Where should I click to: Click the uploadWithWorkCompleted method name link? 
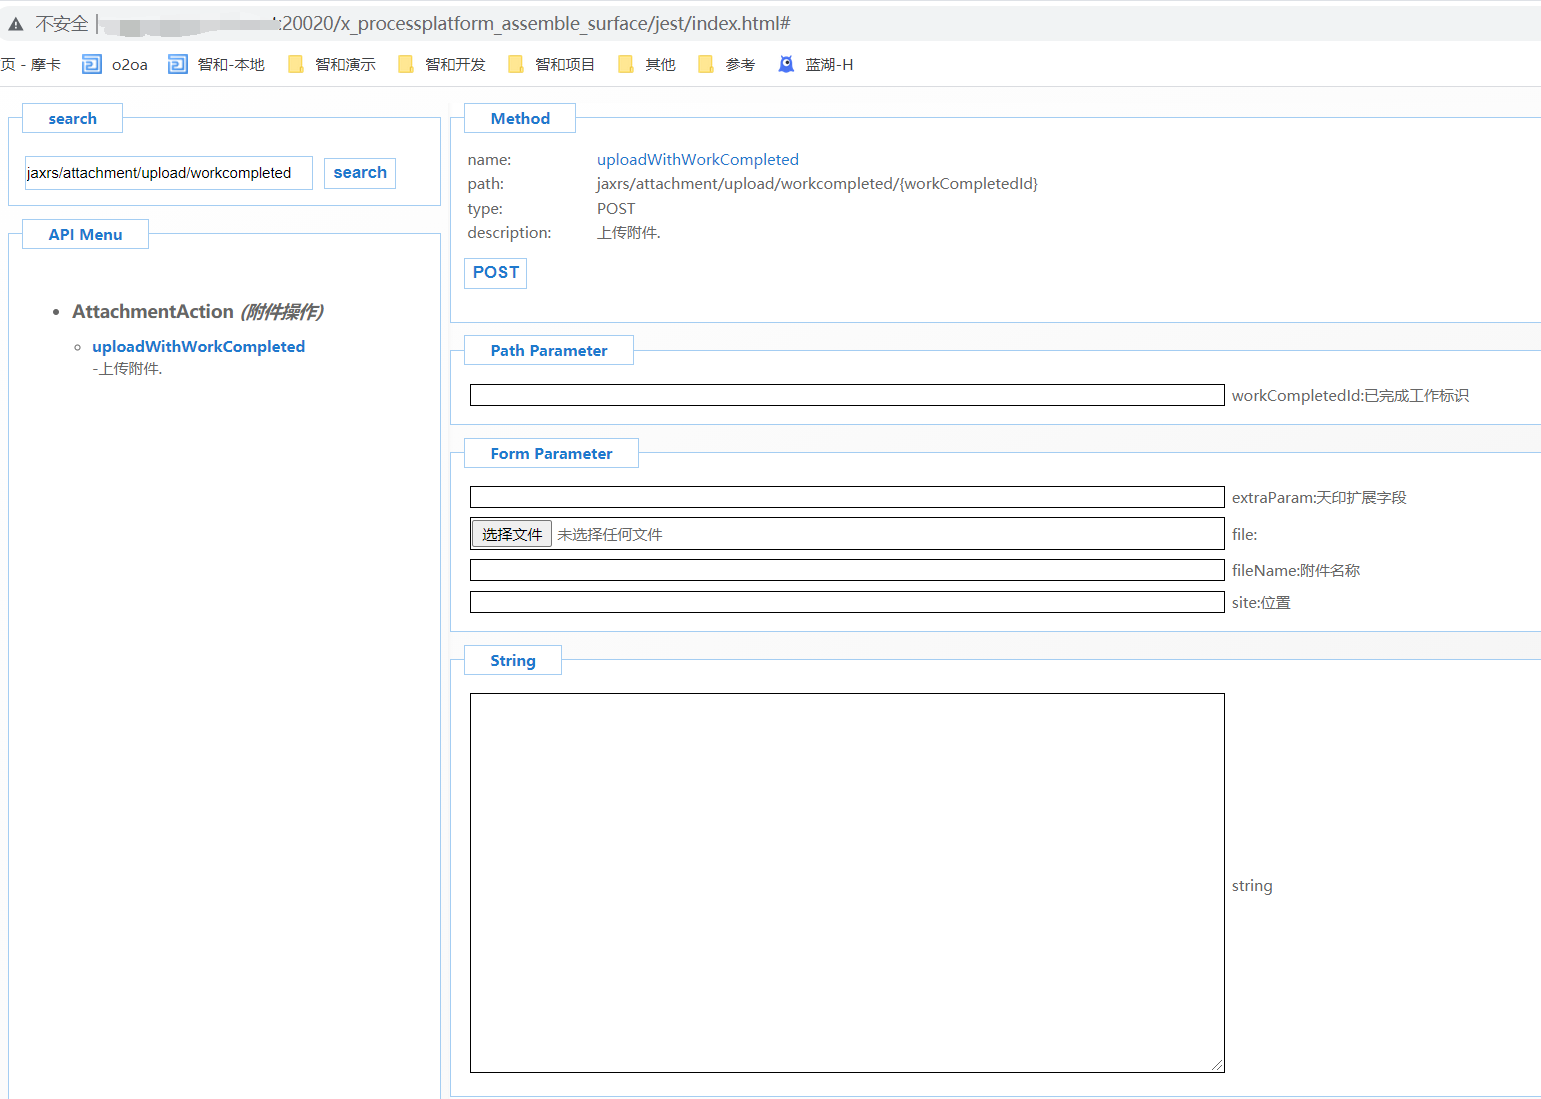697,160
